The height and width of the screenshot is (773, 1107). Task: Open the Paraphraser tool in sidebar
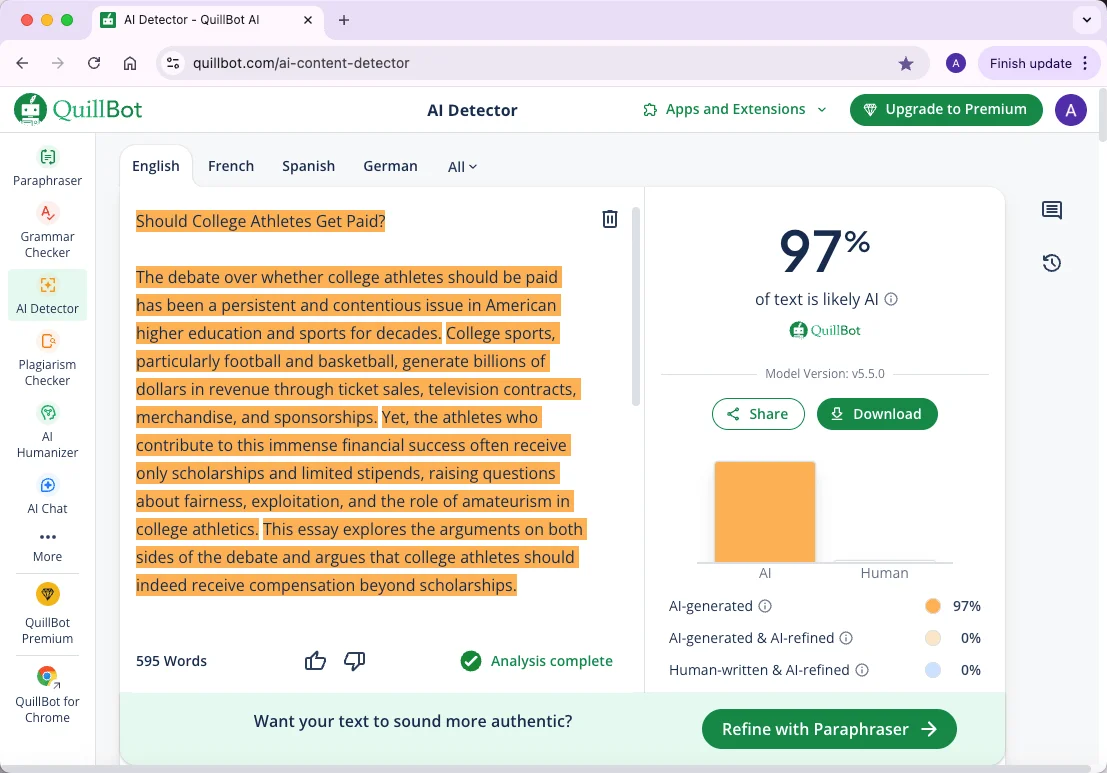47,167
